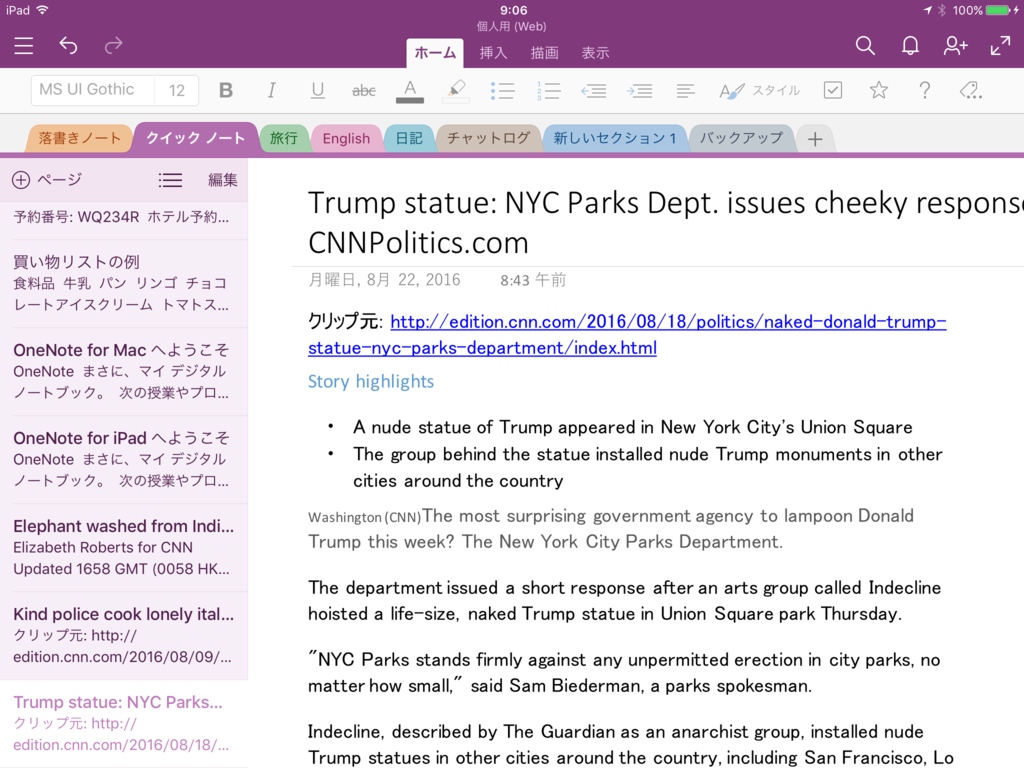This screenshot has width=1024, height=768.
Task: Apply the text highlighter color
Action: pos(456,91)
